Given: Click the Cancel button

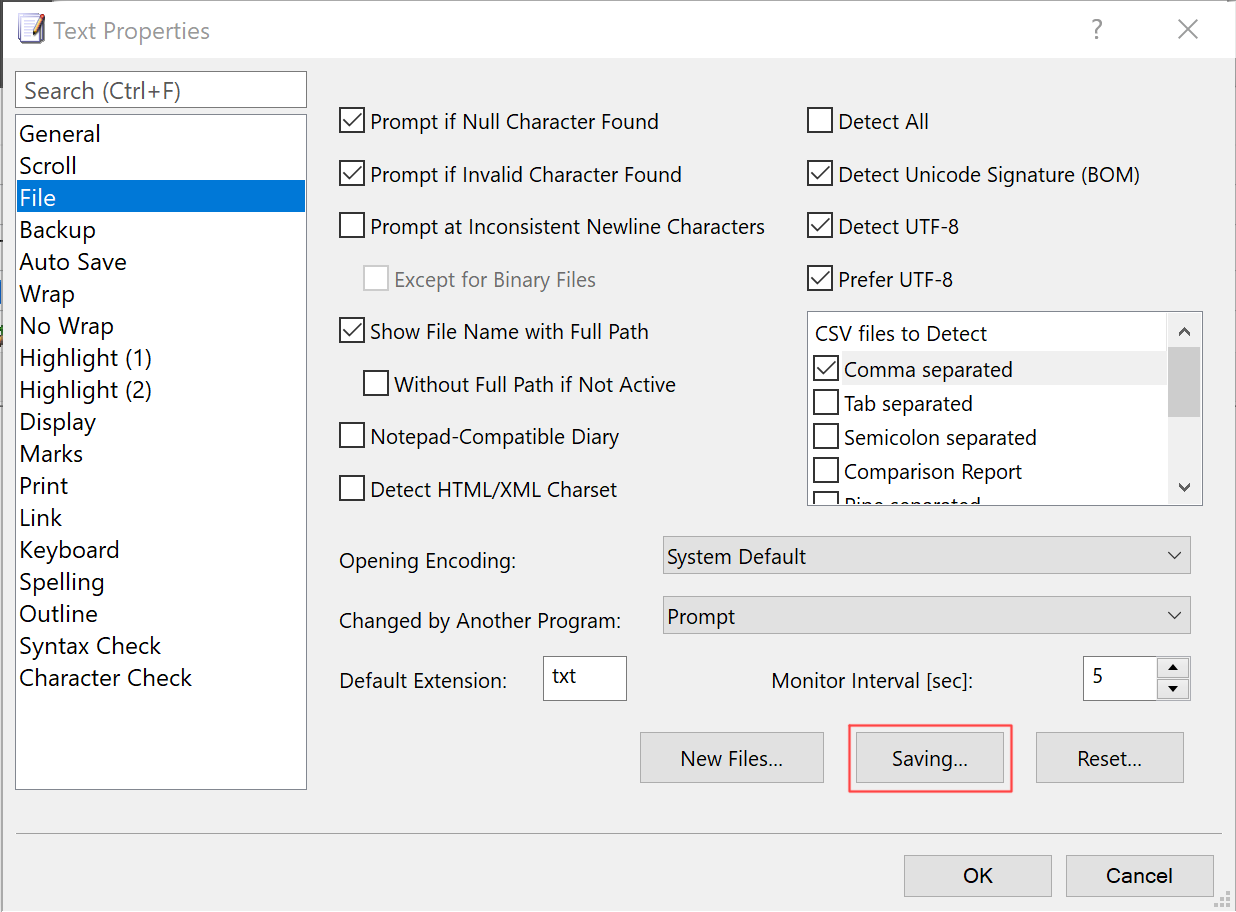Looking at the screenshot, I should click(x=1140, y=876).
